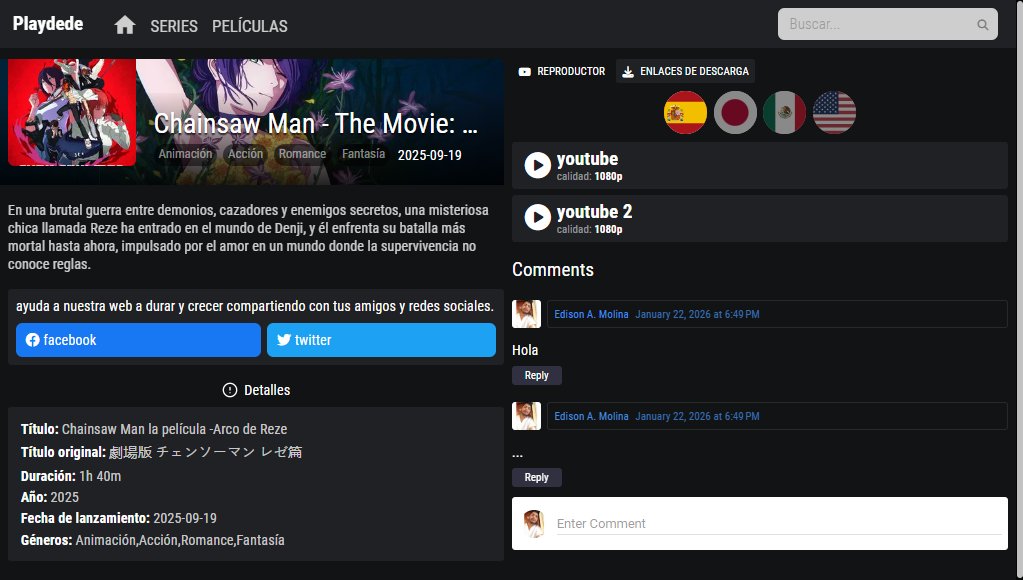Click the avatar beside the "..." comment

pos(527,416)
